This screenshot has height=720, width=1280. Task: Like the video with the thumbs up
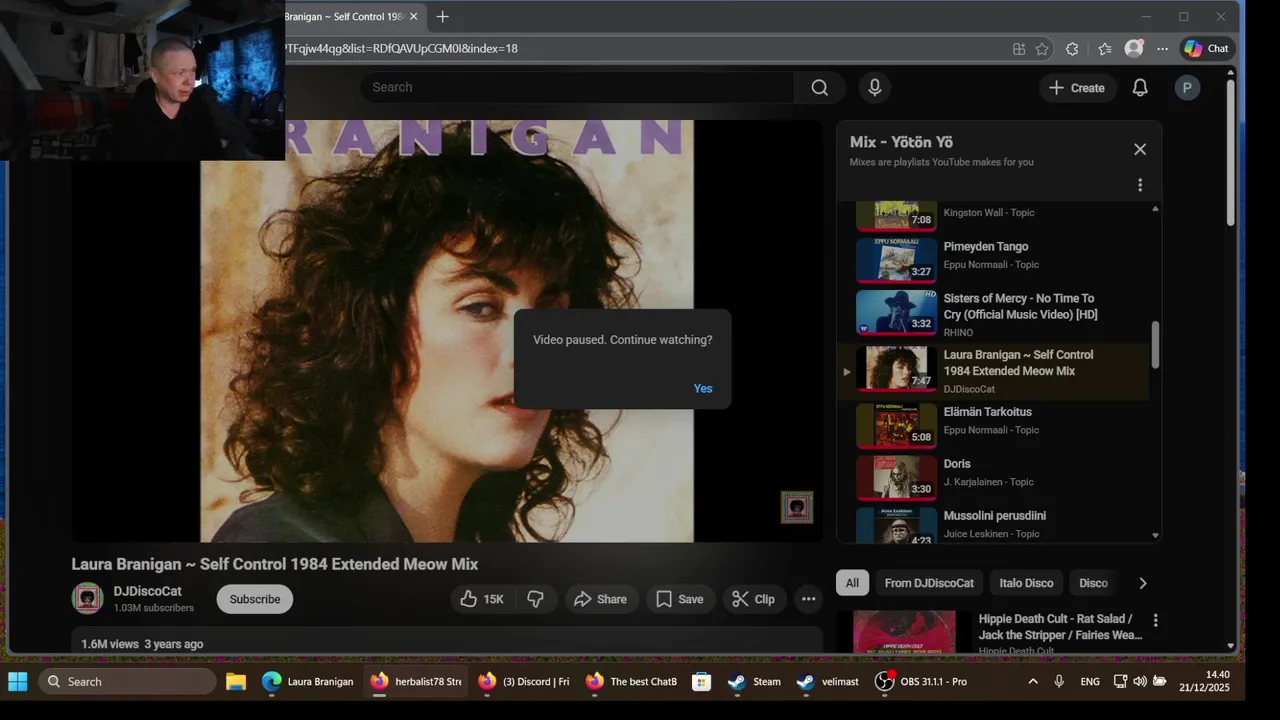click(x=481, y=599)
